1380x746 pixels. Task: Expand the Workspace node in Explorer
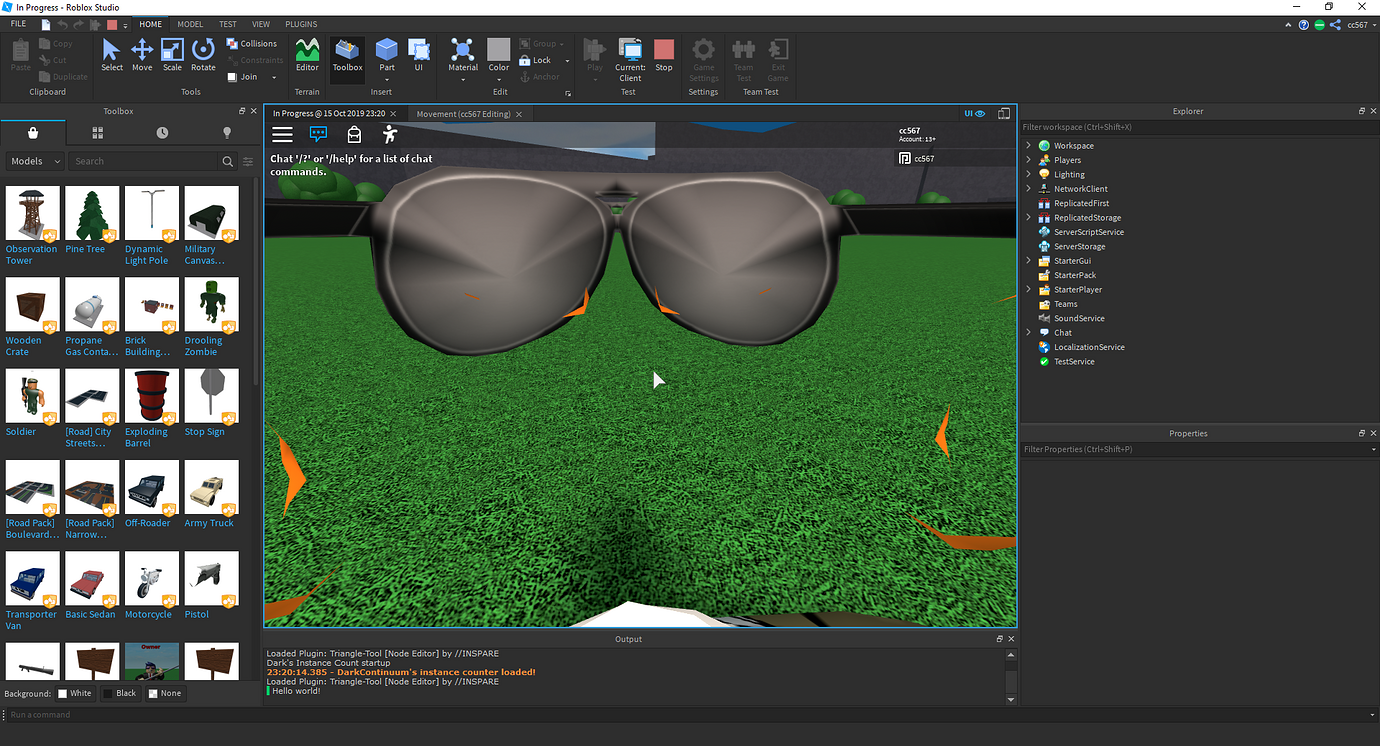pos(1028,146)
